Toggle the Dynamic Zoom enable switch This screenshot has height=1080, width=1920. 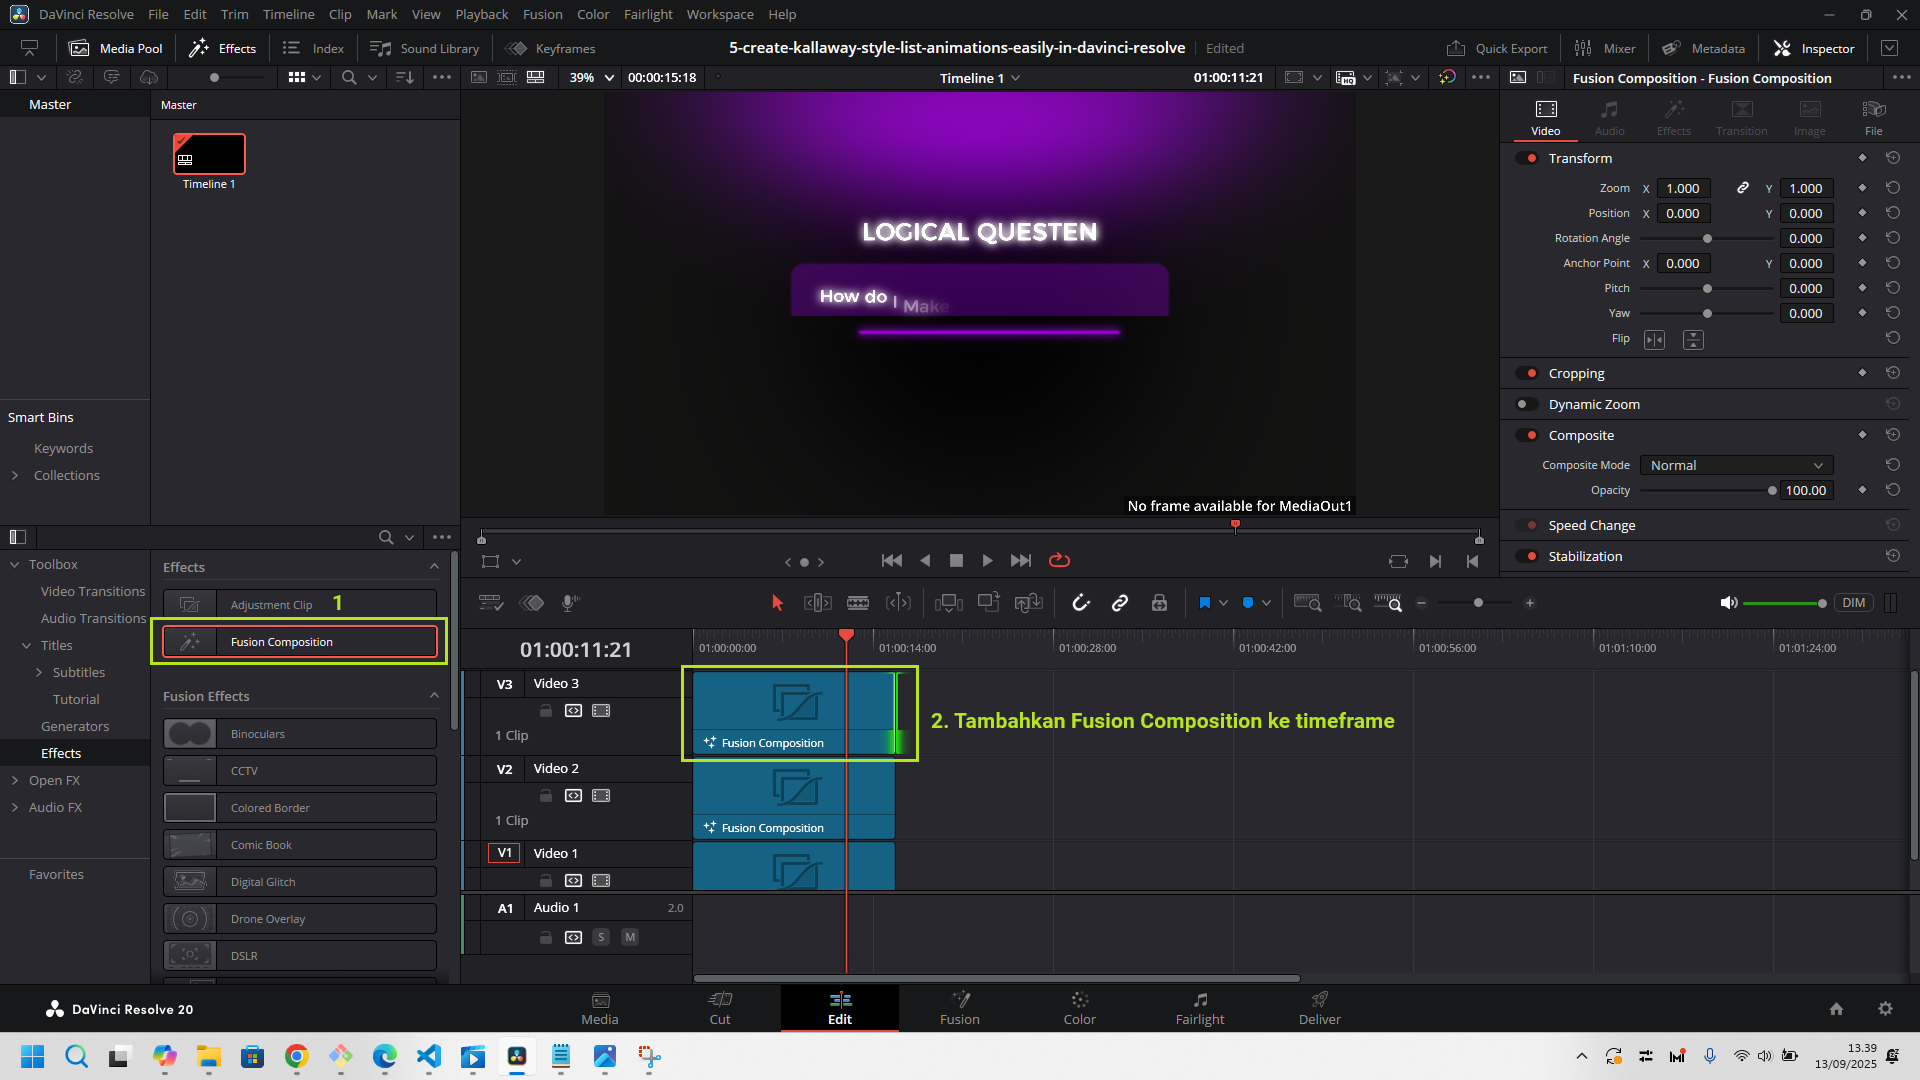point(1526,404)
